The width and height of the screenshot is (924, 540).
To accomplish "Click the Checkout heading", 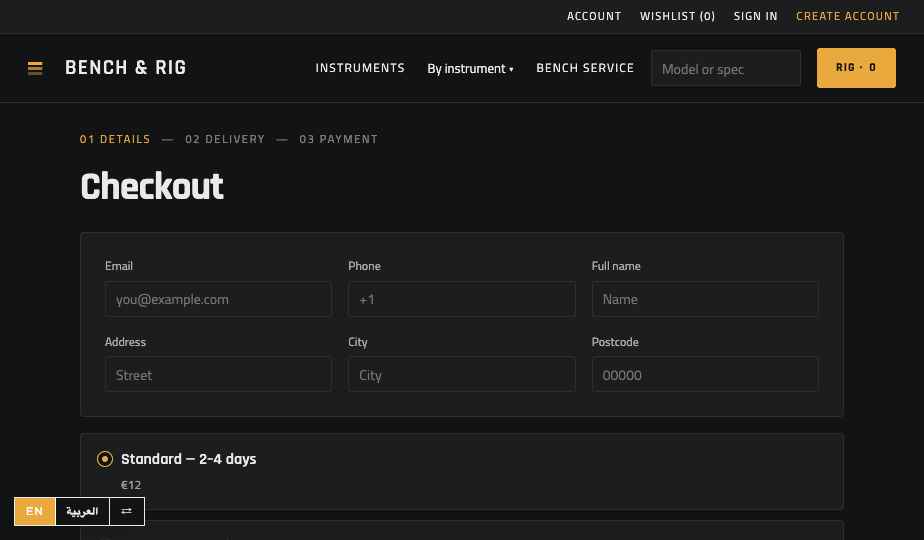I will tap(152, 187).
